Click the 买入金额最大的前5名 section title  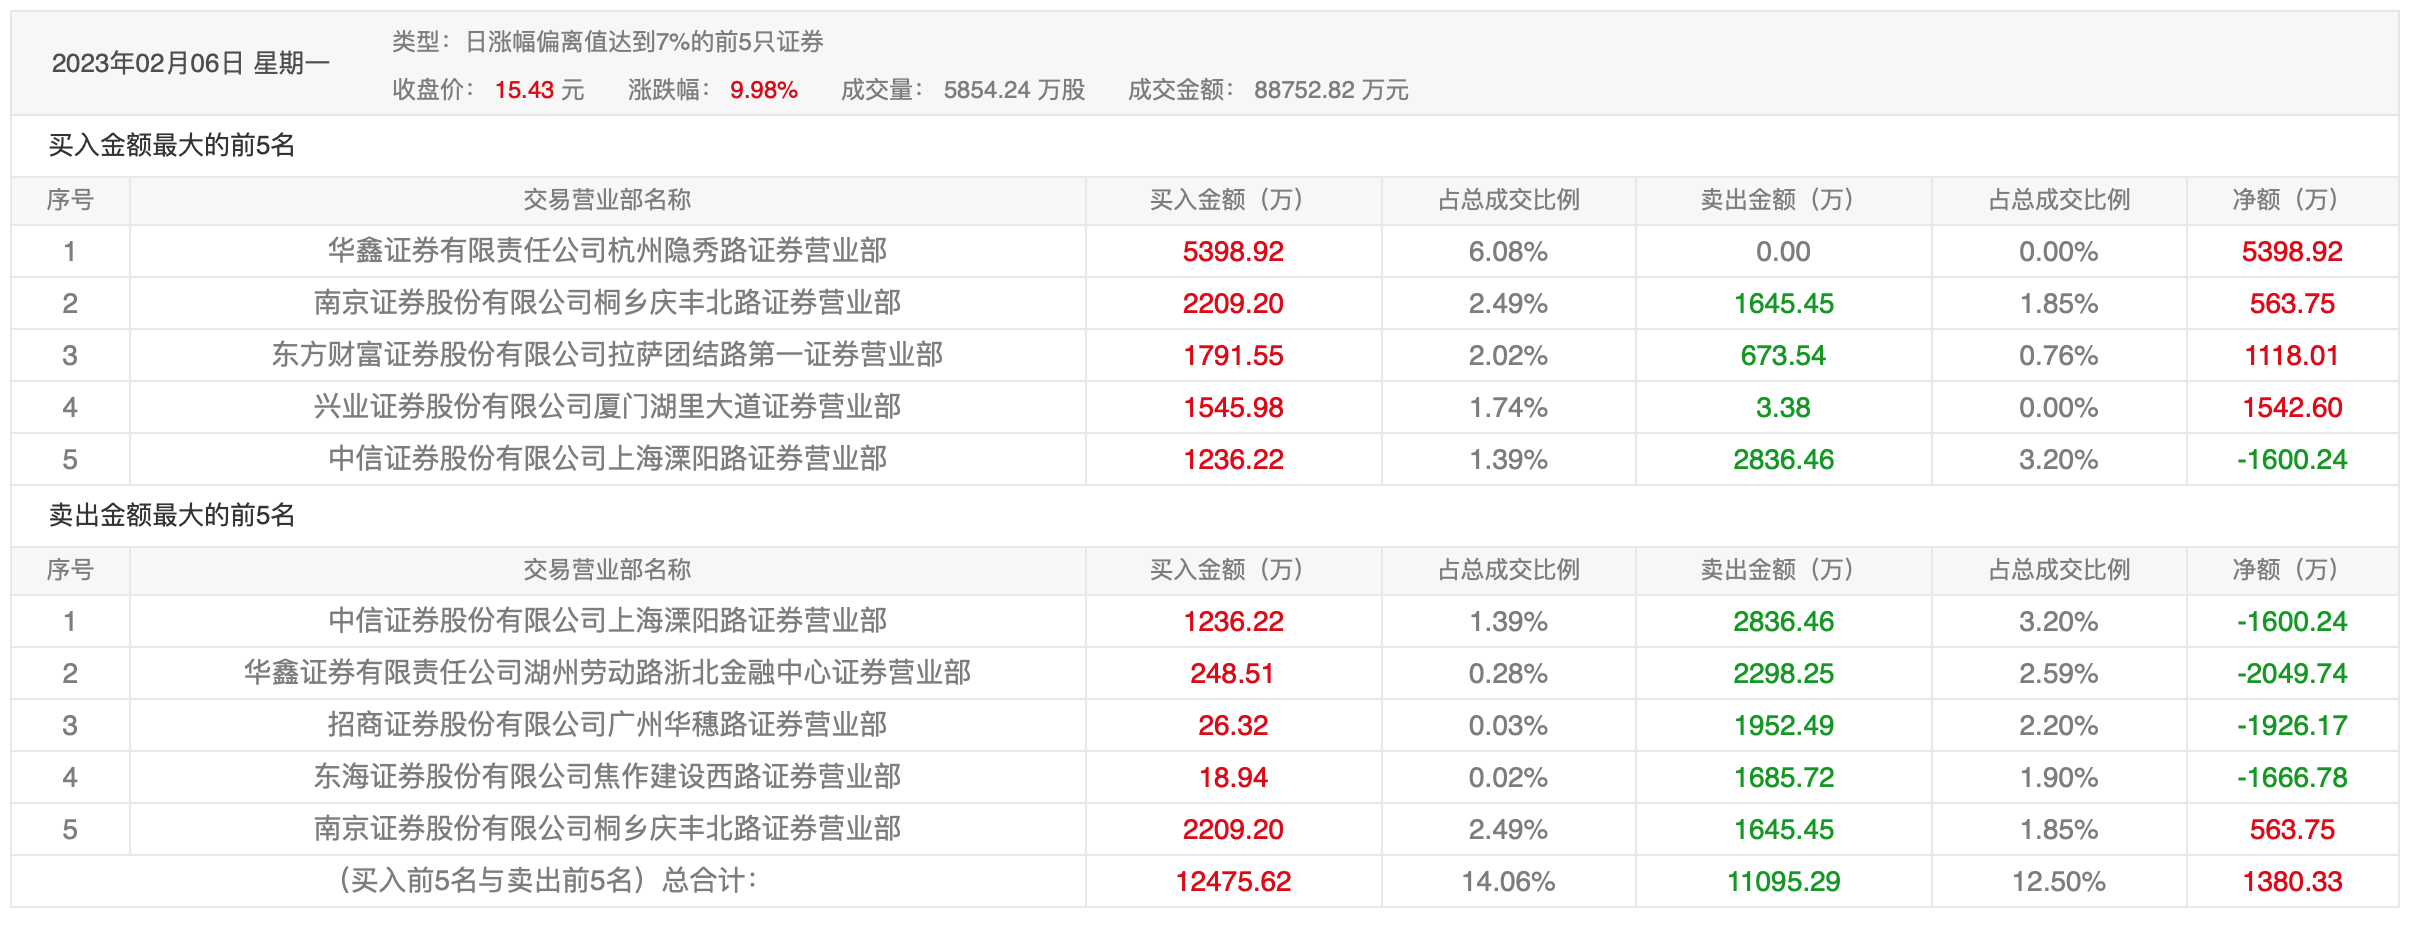(172, 146)
